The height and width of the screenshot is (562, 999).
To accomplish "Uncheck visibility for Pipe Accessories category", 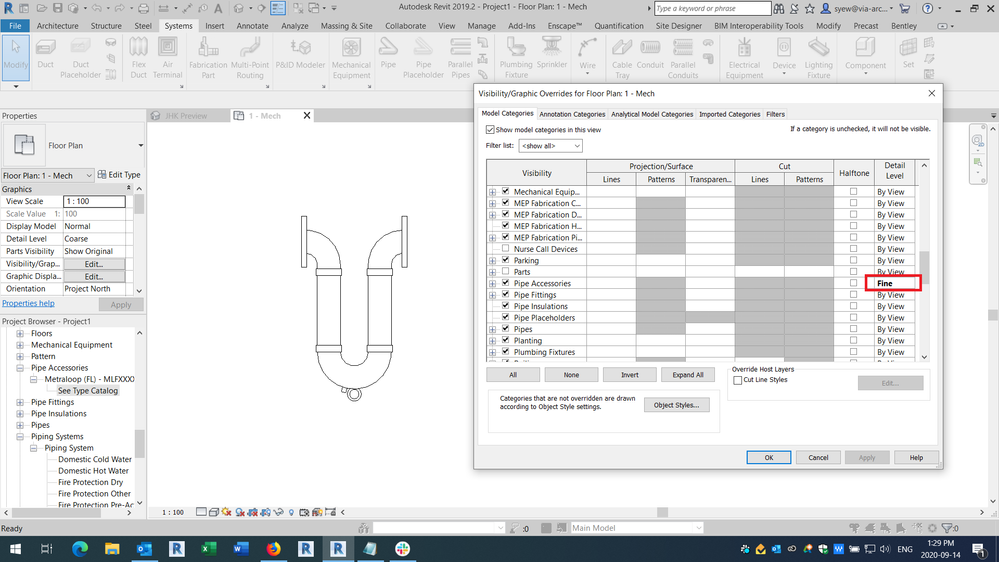I will (x=506, y=283).
